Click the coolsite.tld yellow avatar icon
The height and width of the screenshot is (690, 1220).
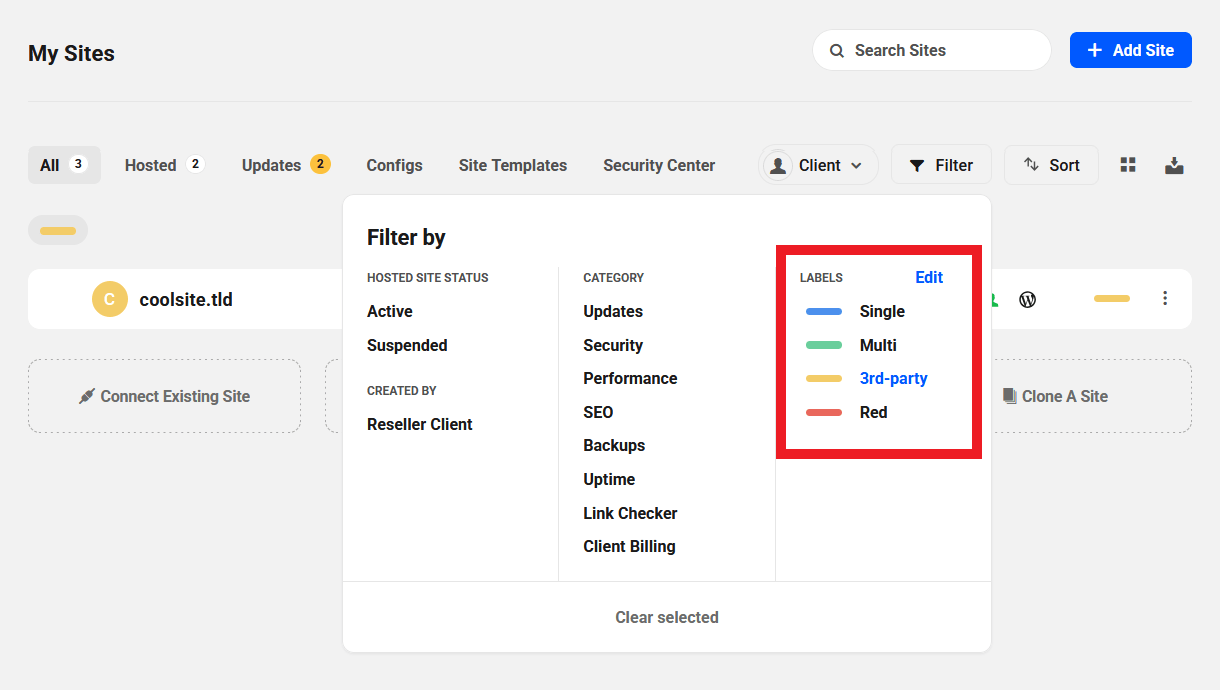[x=110, y=299]
